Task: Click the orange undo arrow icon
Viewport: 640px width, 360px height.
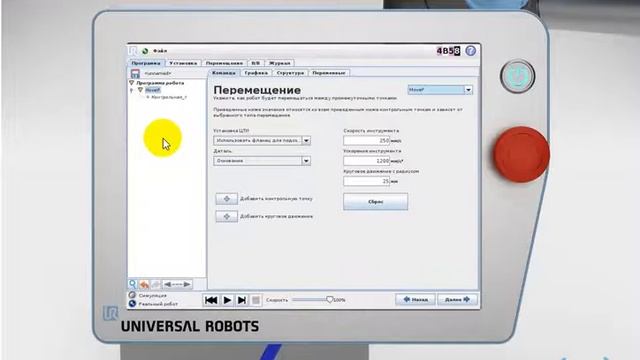Action: [x=144, y=284]
